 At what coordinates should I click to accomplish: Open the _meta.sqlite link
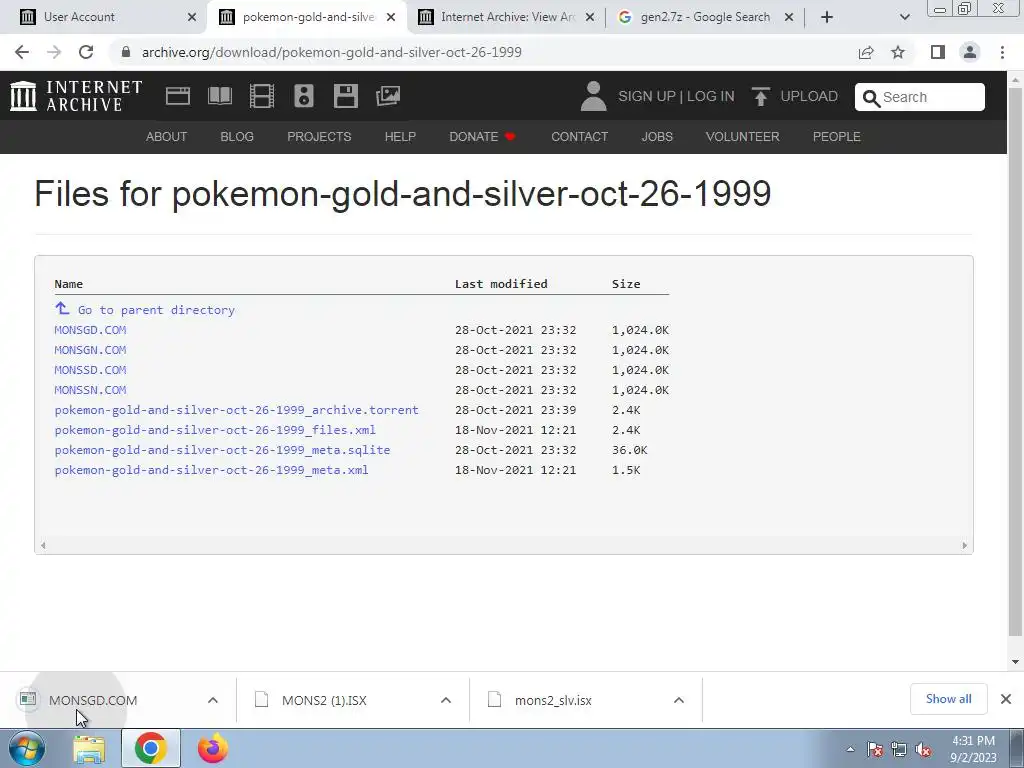pos(222,450)
